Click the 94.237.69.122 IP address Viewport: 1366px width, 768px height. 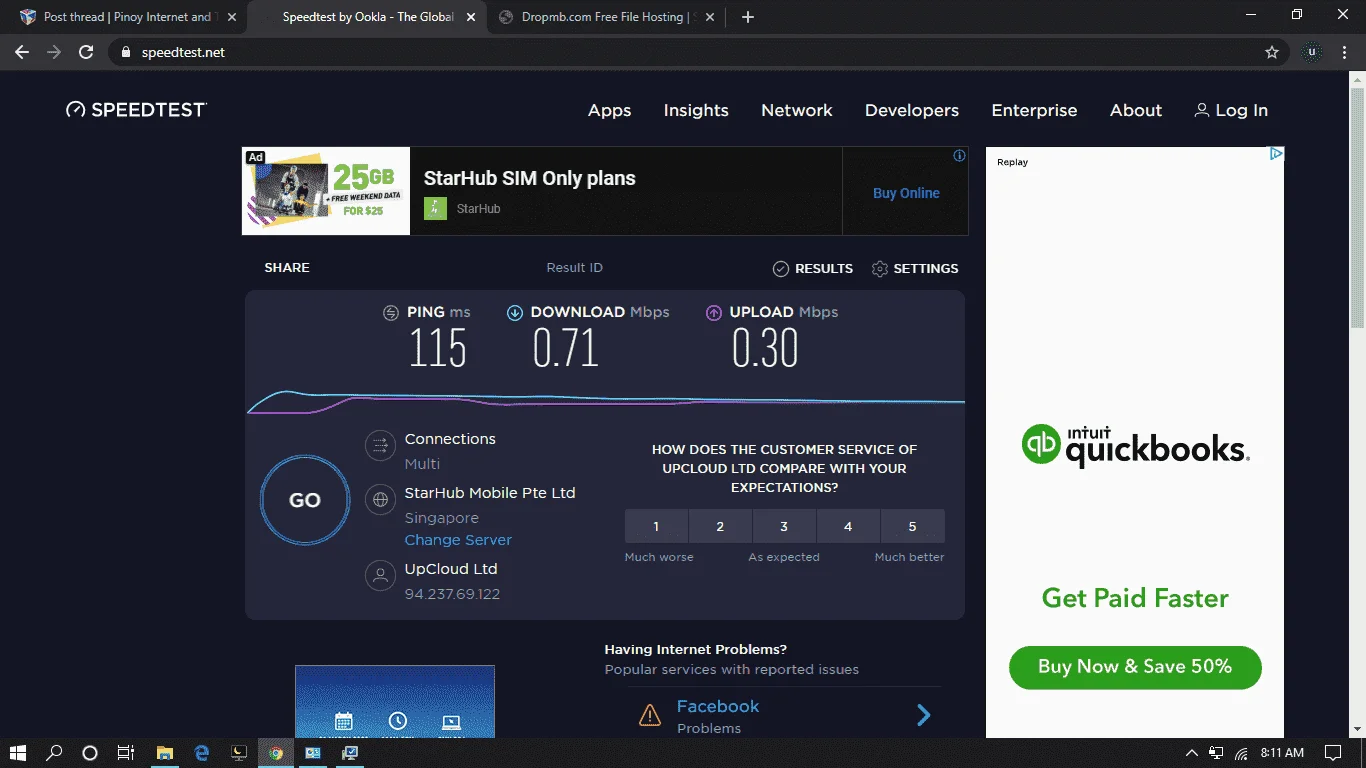coord(452,594)
